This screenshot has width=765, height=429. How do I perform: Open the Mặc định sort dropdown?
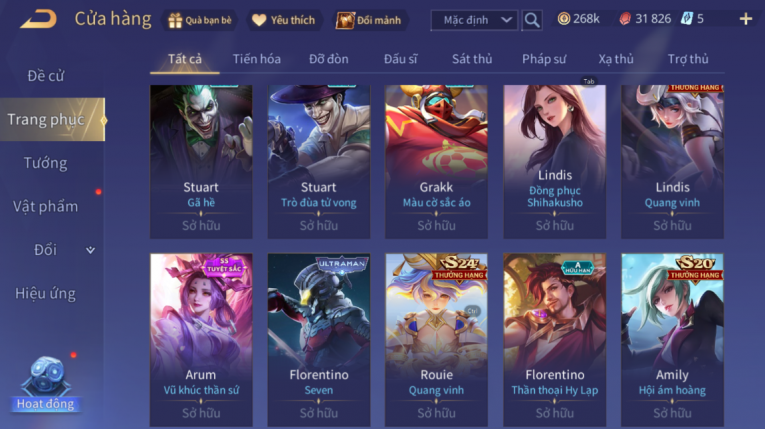474,20
